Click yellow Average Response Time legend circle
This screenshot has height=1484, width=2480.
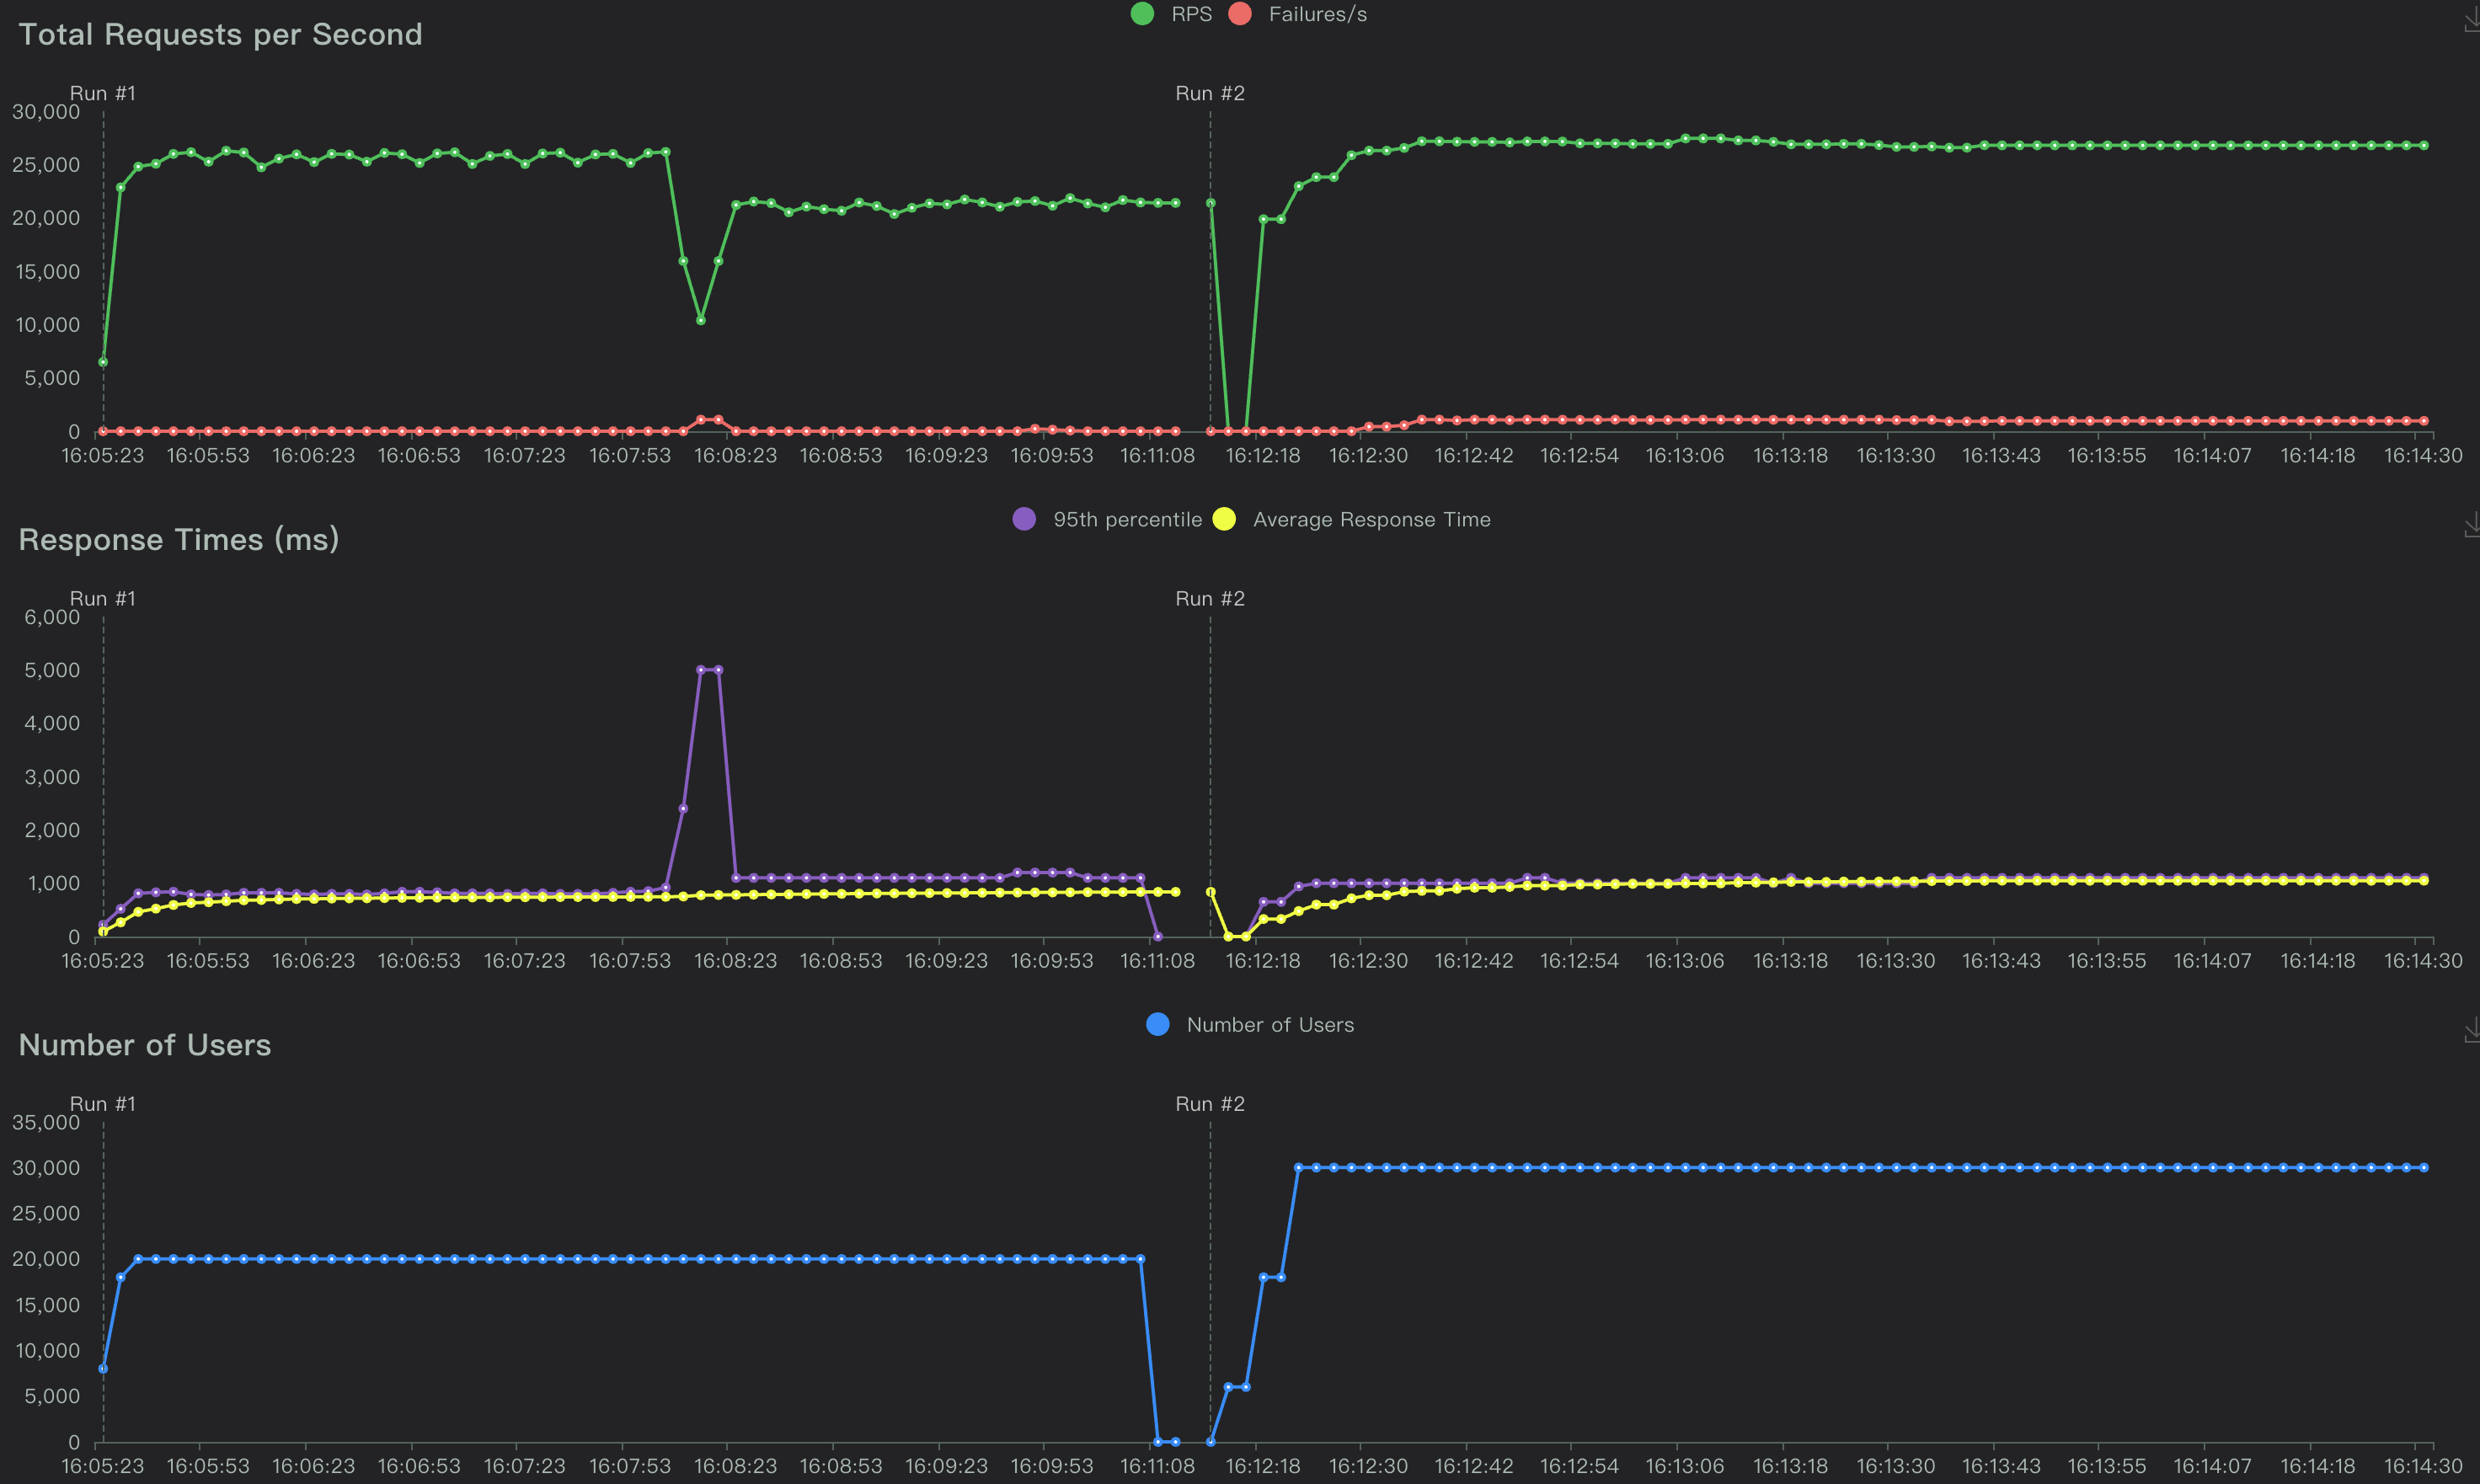[1224, 519]
